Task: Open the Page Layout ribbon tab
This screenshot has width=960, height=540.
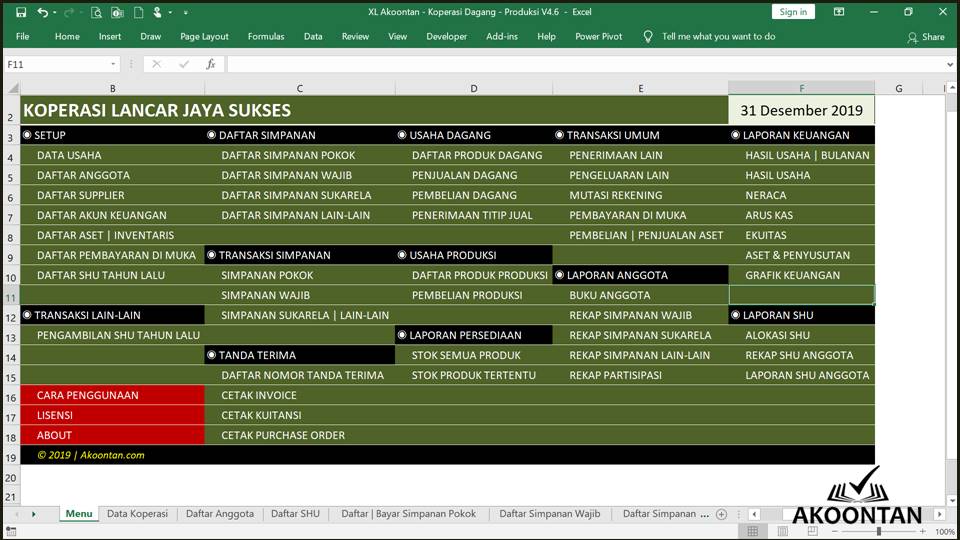Action: point(204,37)
